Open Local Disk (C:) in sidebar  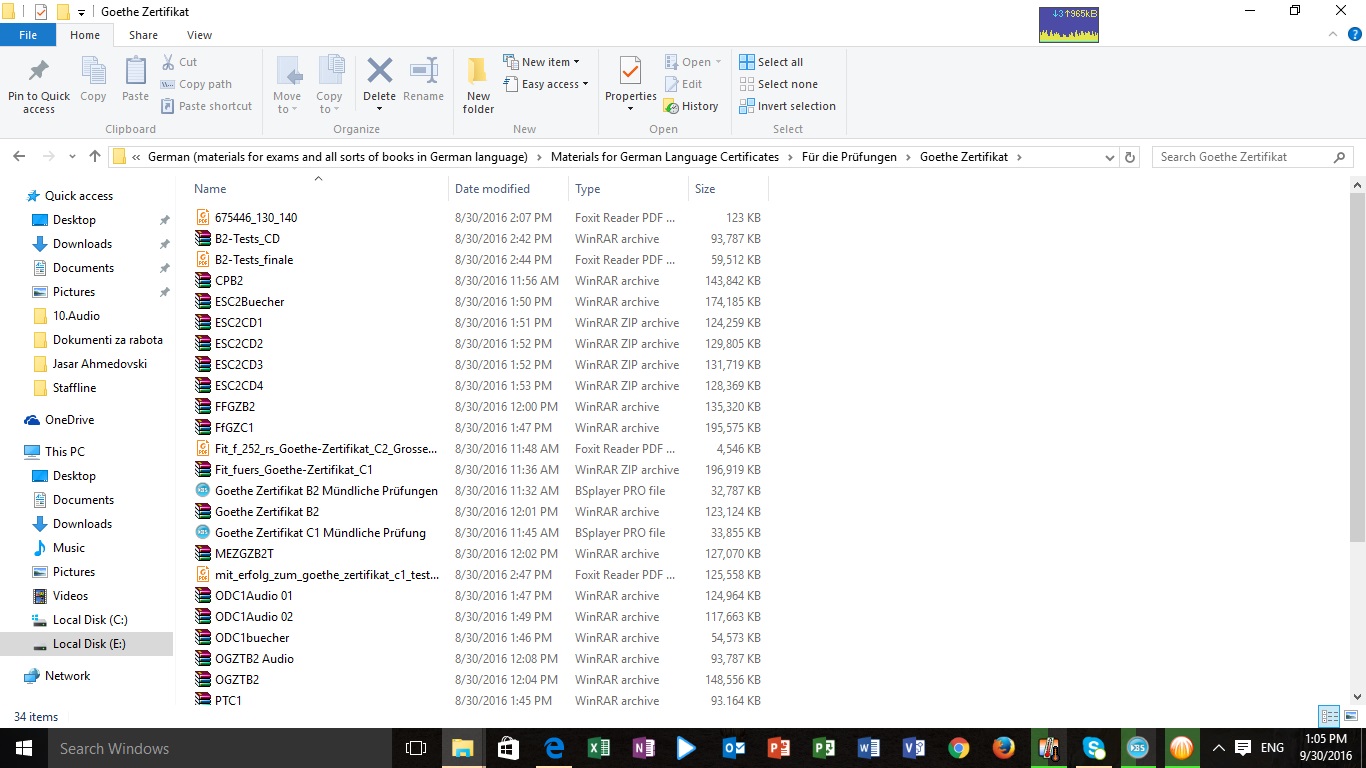click(x=90, y=620)
